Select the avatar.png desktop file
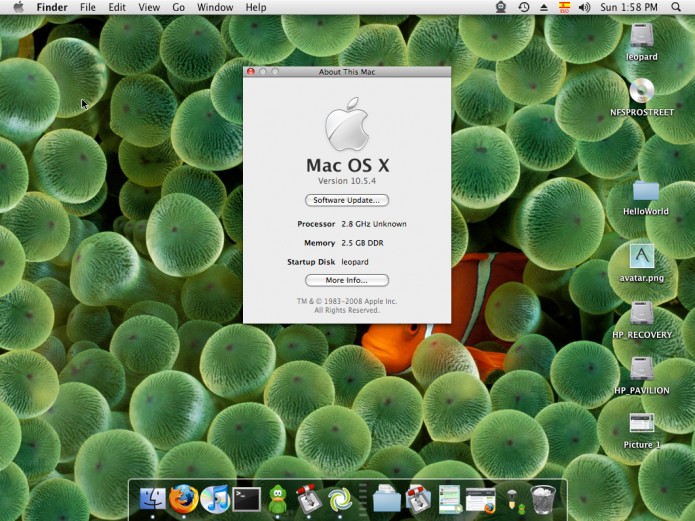 [642, 263]
